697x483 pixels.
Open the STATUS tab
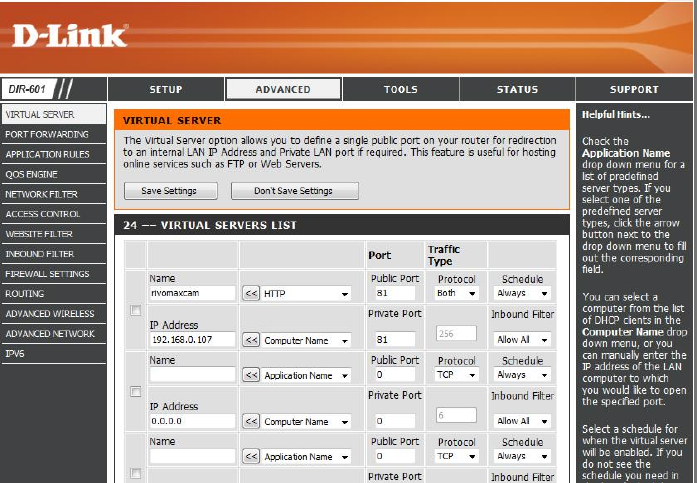(517, 89)
